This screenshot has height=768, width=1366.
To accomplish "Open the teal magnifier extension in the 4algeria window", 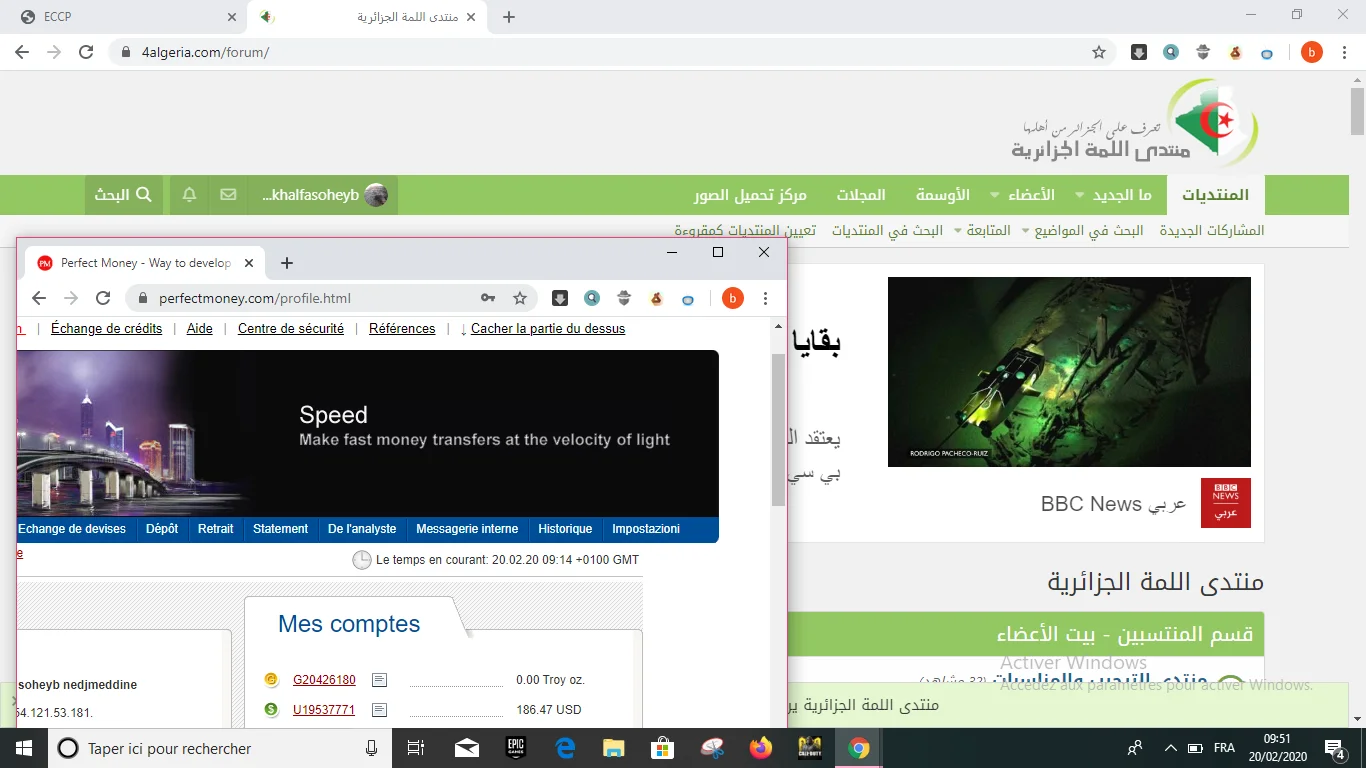I will (x=1171, y=52).
